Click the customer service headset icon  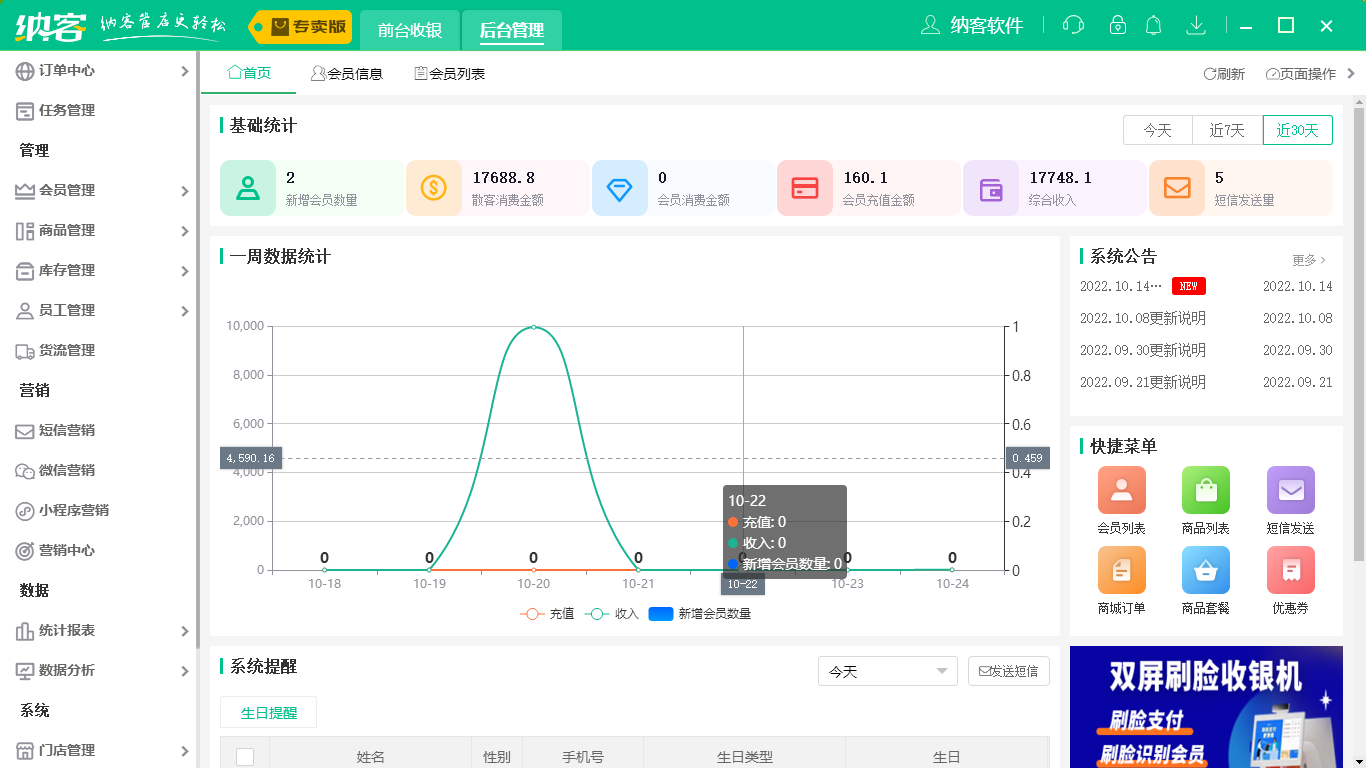tap(1074, 25)
